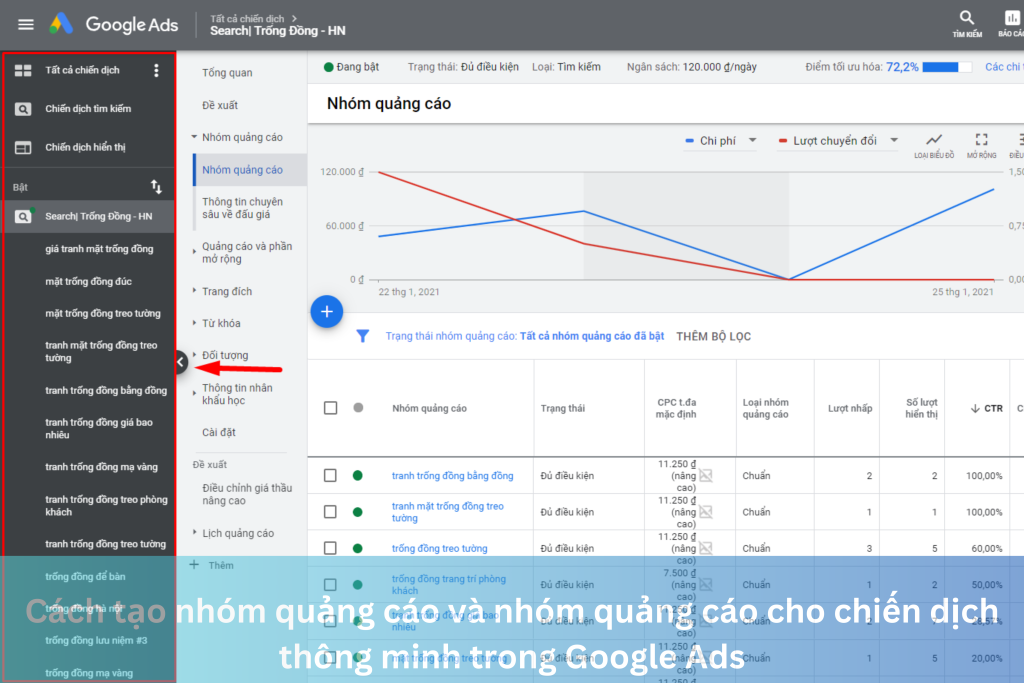This screenshot has width=1024, height=683.
Task: Change chart type via Loại biểu đồ icon
Action: 934,140
